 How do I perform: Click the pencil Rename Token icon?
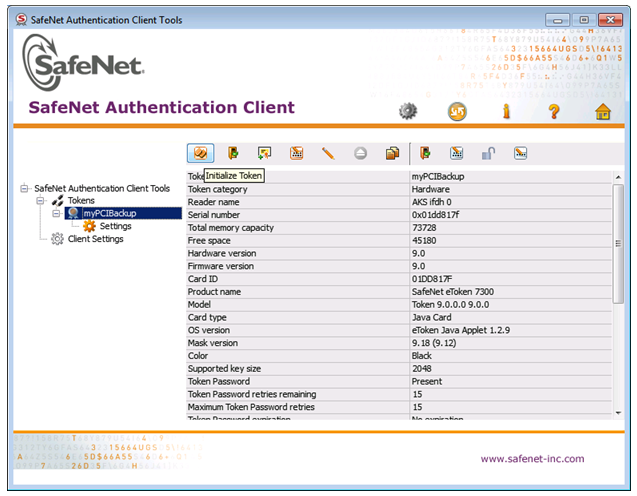[328, 153]
